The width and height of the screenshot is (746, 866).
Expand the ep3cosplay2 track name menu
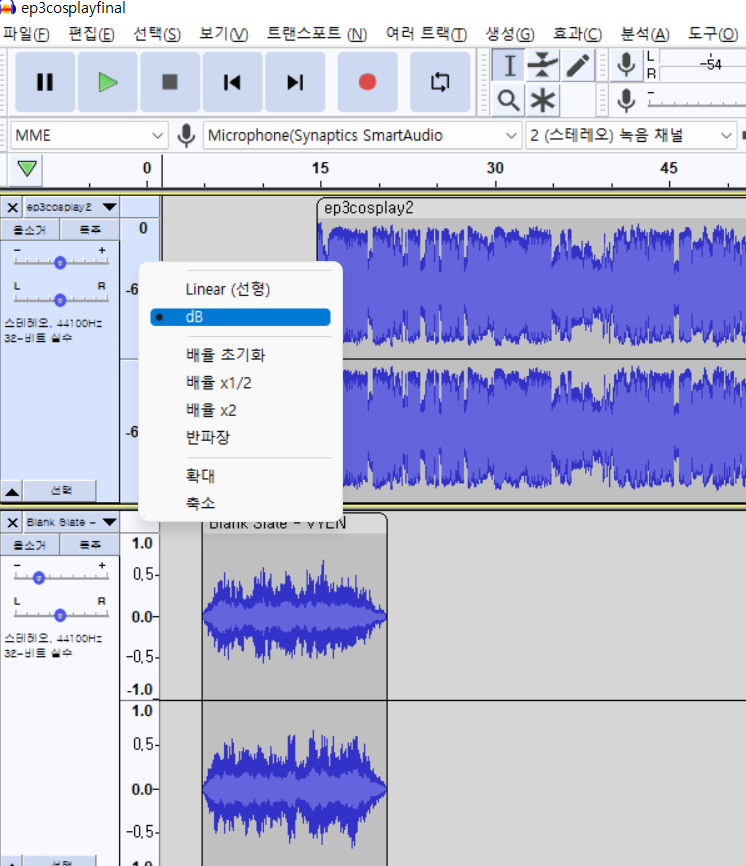pos(109,207)
